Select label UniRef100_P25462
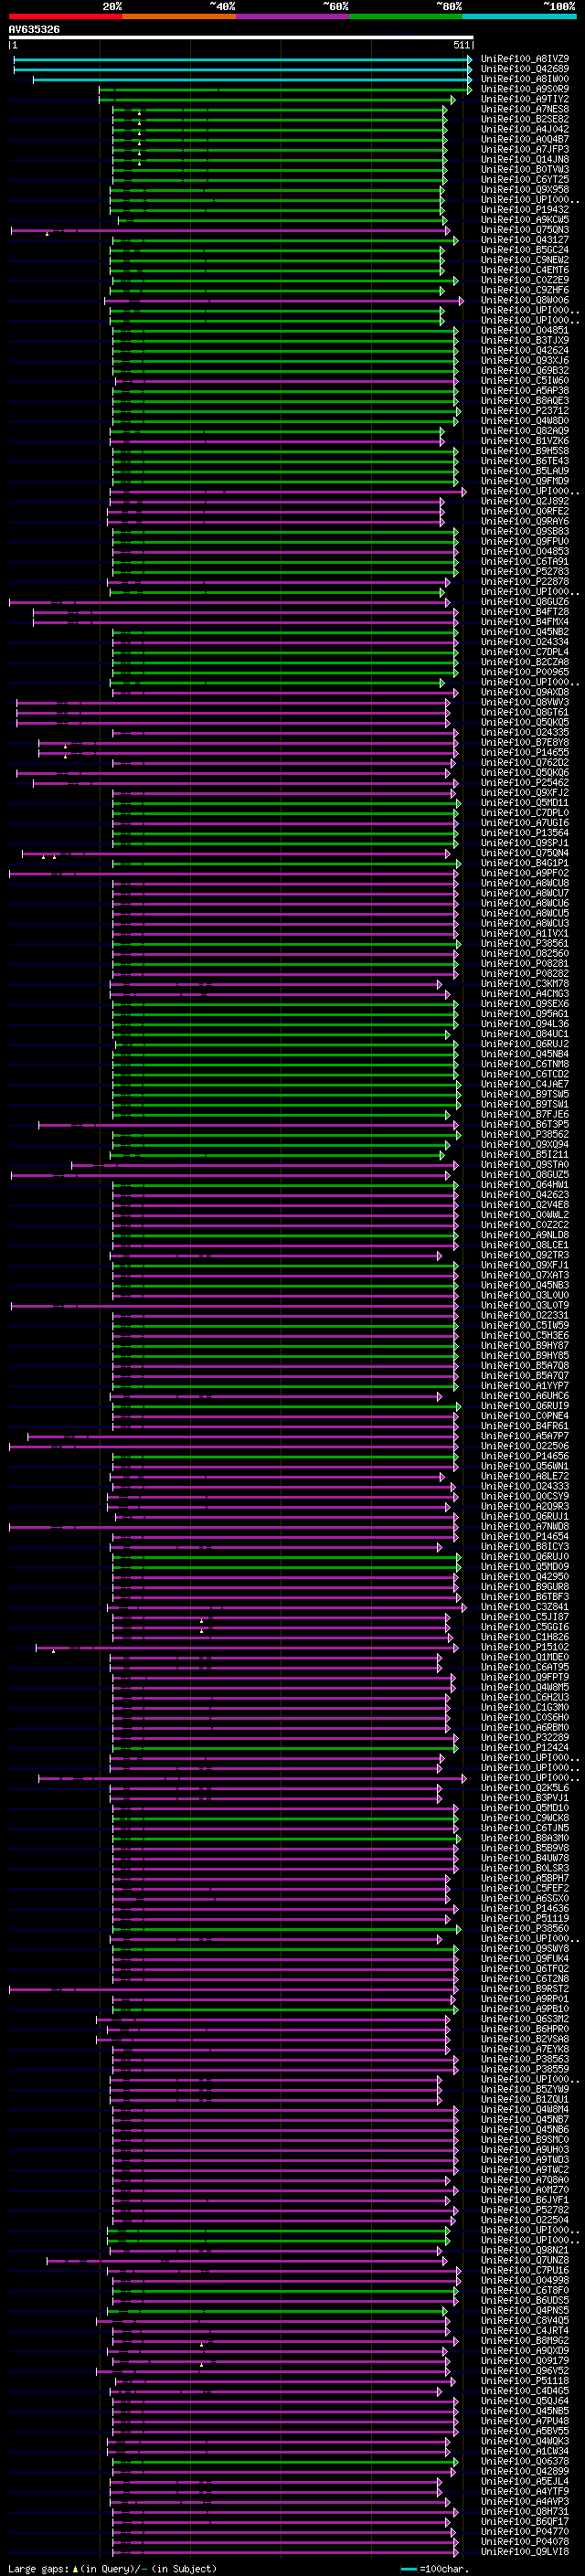Viewport: 585px width, 2576px height. 524,783
